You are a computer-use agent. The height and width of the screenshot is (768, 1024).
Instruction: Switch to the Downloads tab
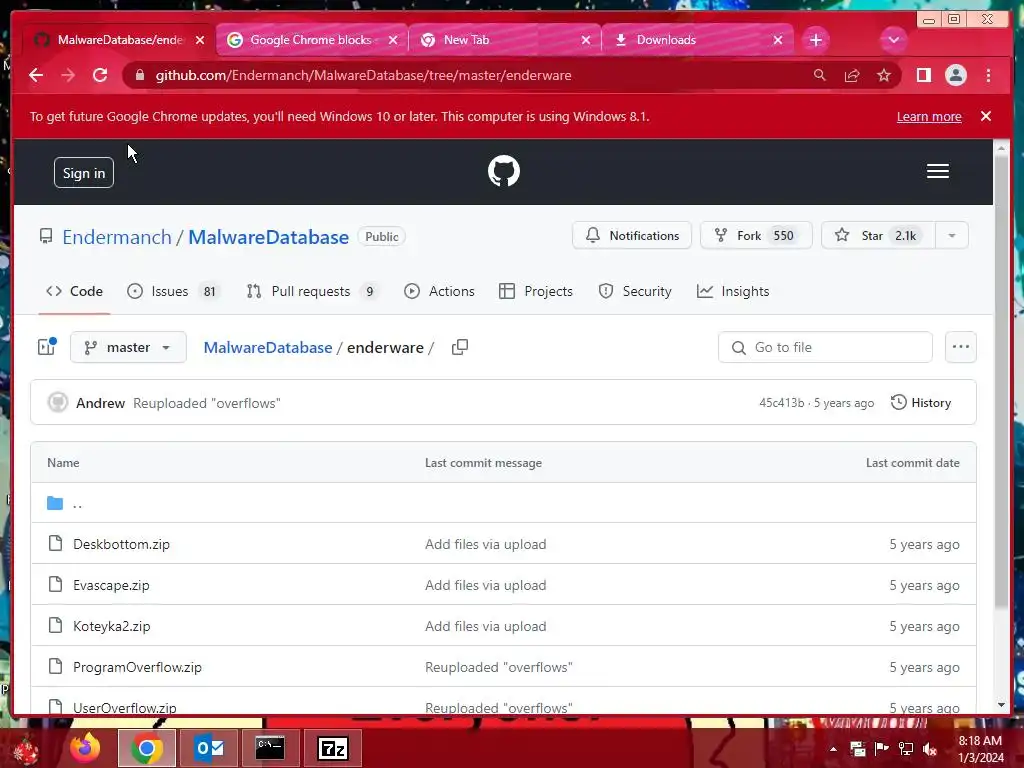point(696,40)
